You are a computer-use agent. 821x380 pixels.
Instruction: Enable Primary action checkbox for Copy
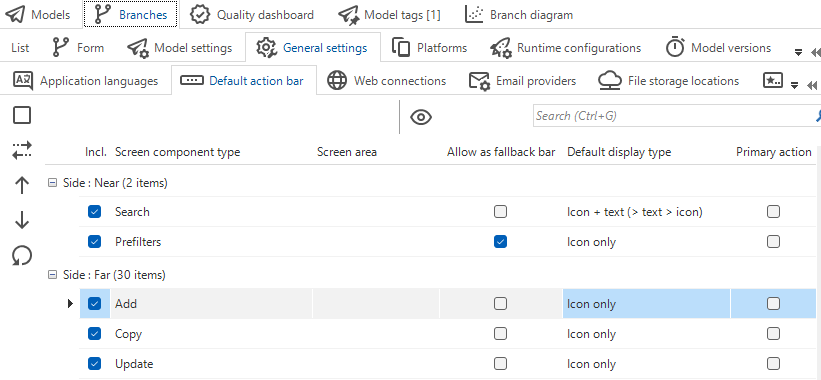point(773,333)
